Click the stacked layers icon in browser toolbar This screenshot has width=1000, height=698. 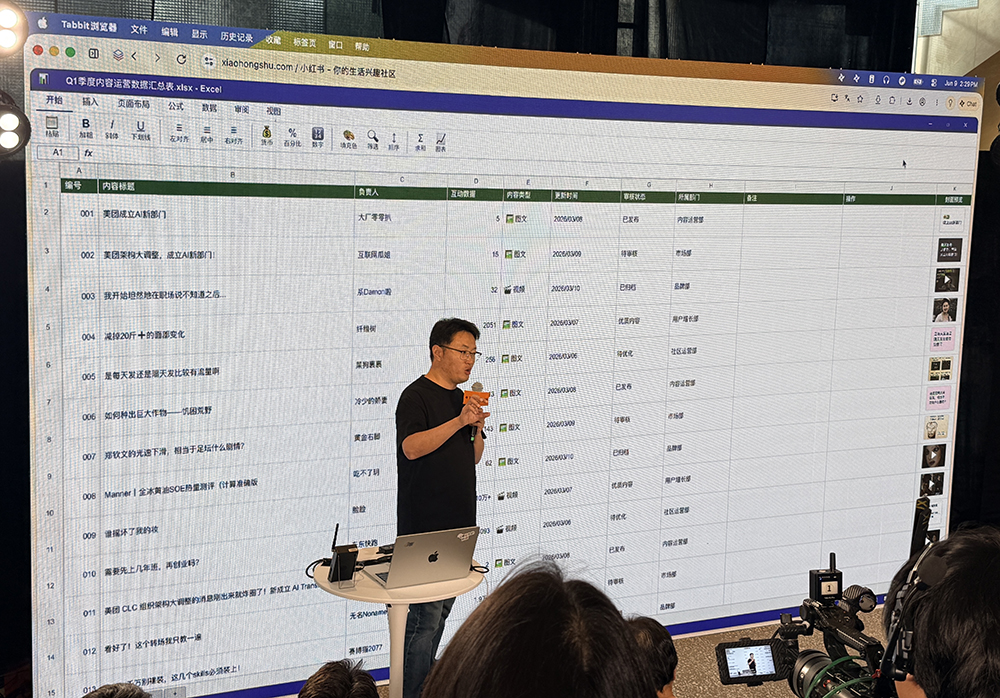[x=118, y=55]
